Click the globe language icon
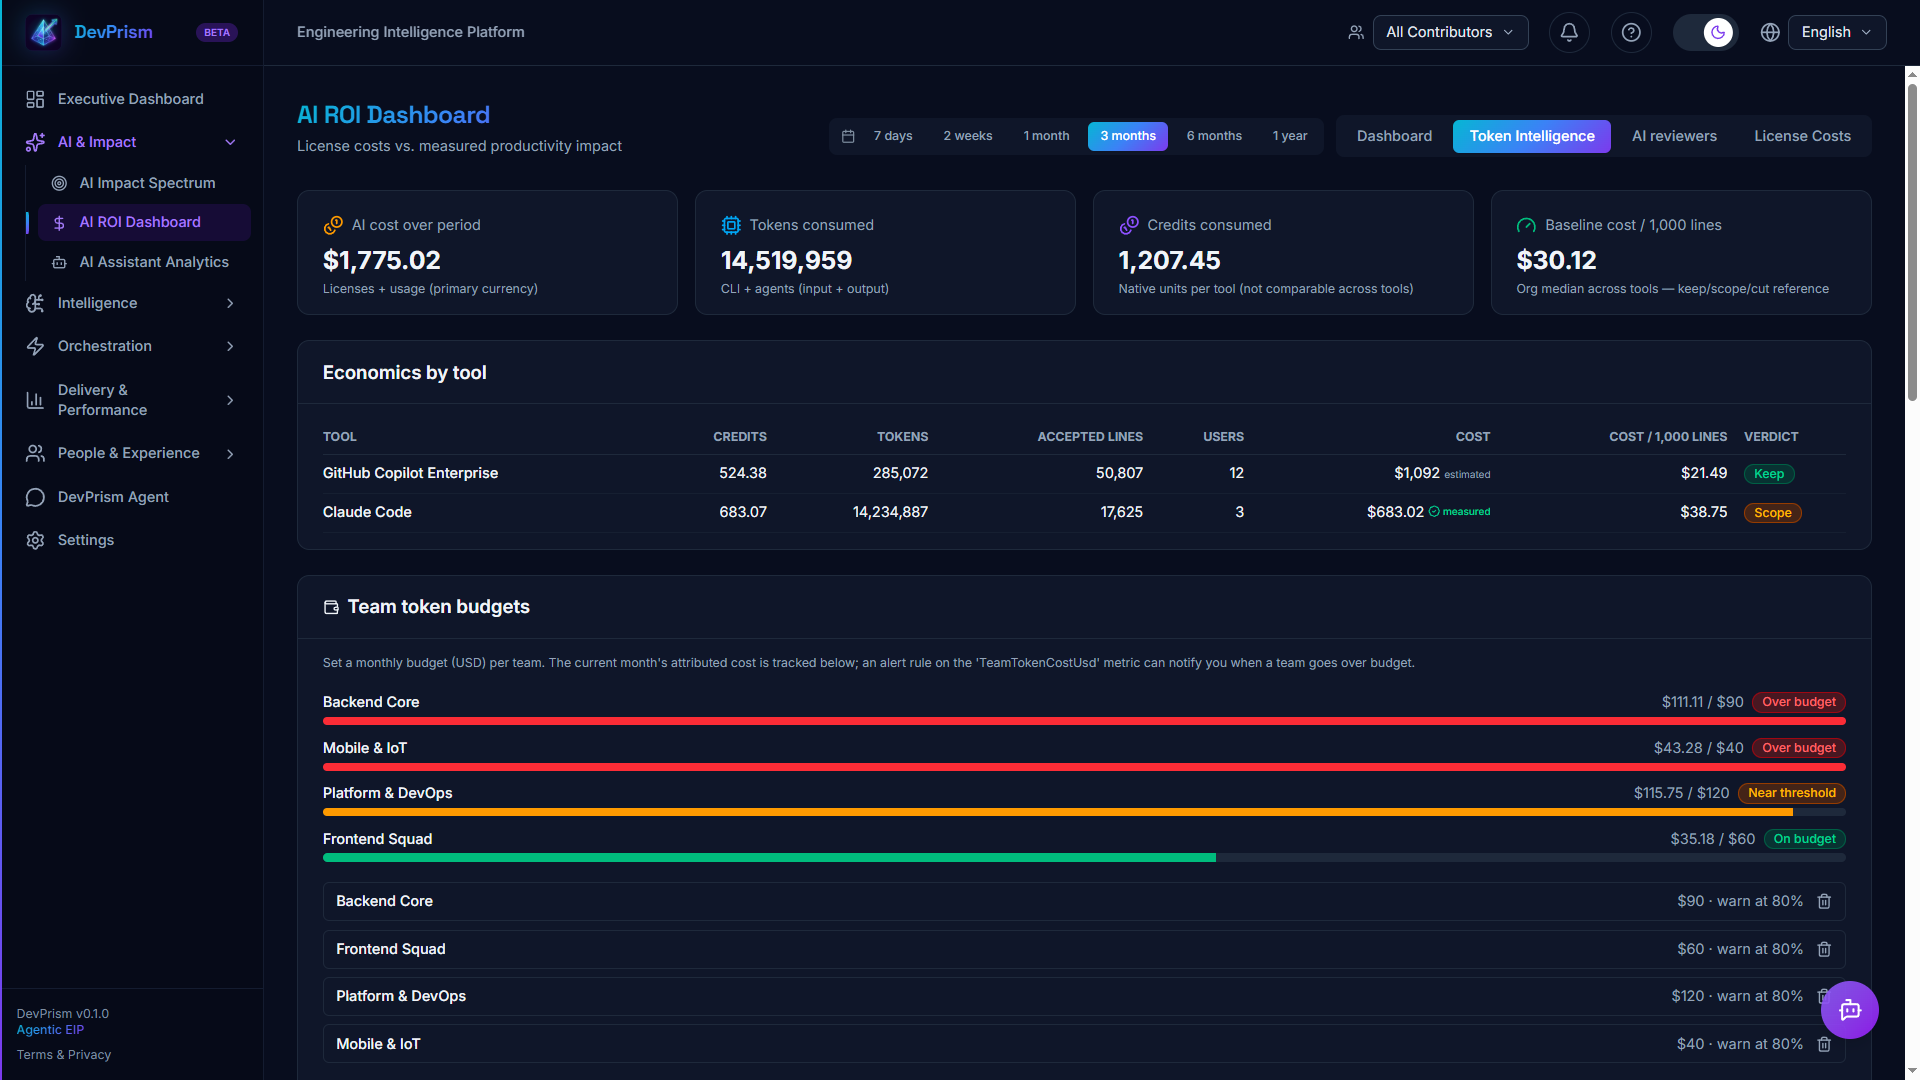 coord(1770,32)
